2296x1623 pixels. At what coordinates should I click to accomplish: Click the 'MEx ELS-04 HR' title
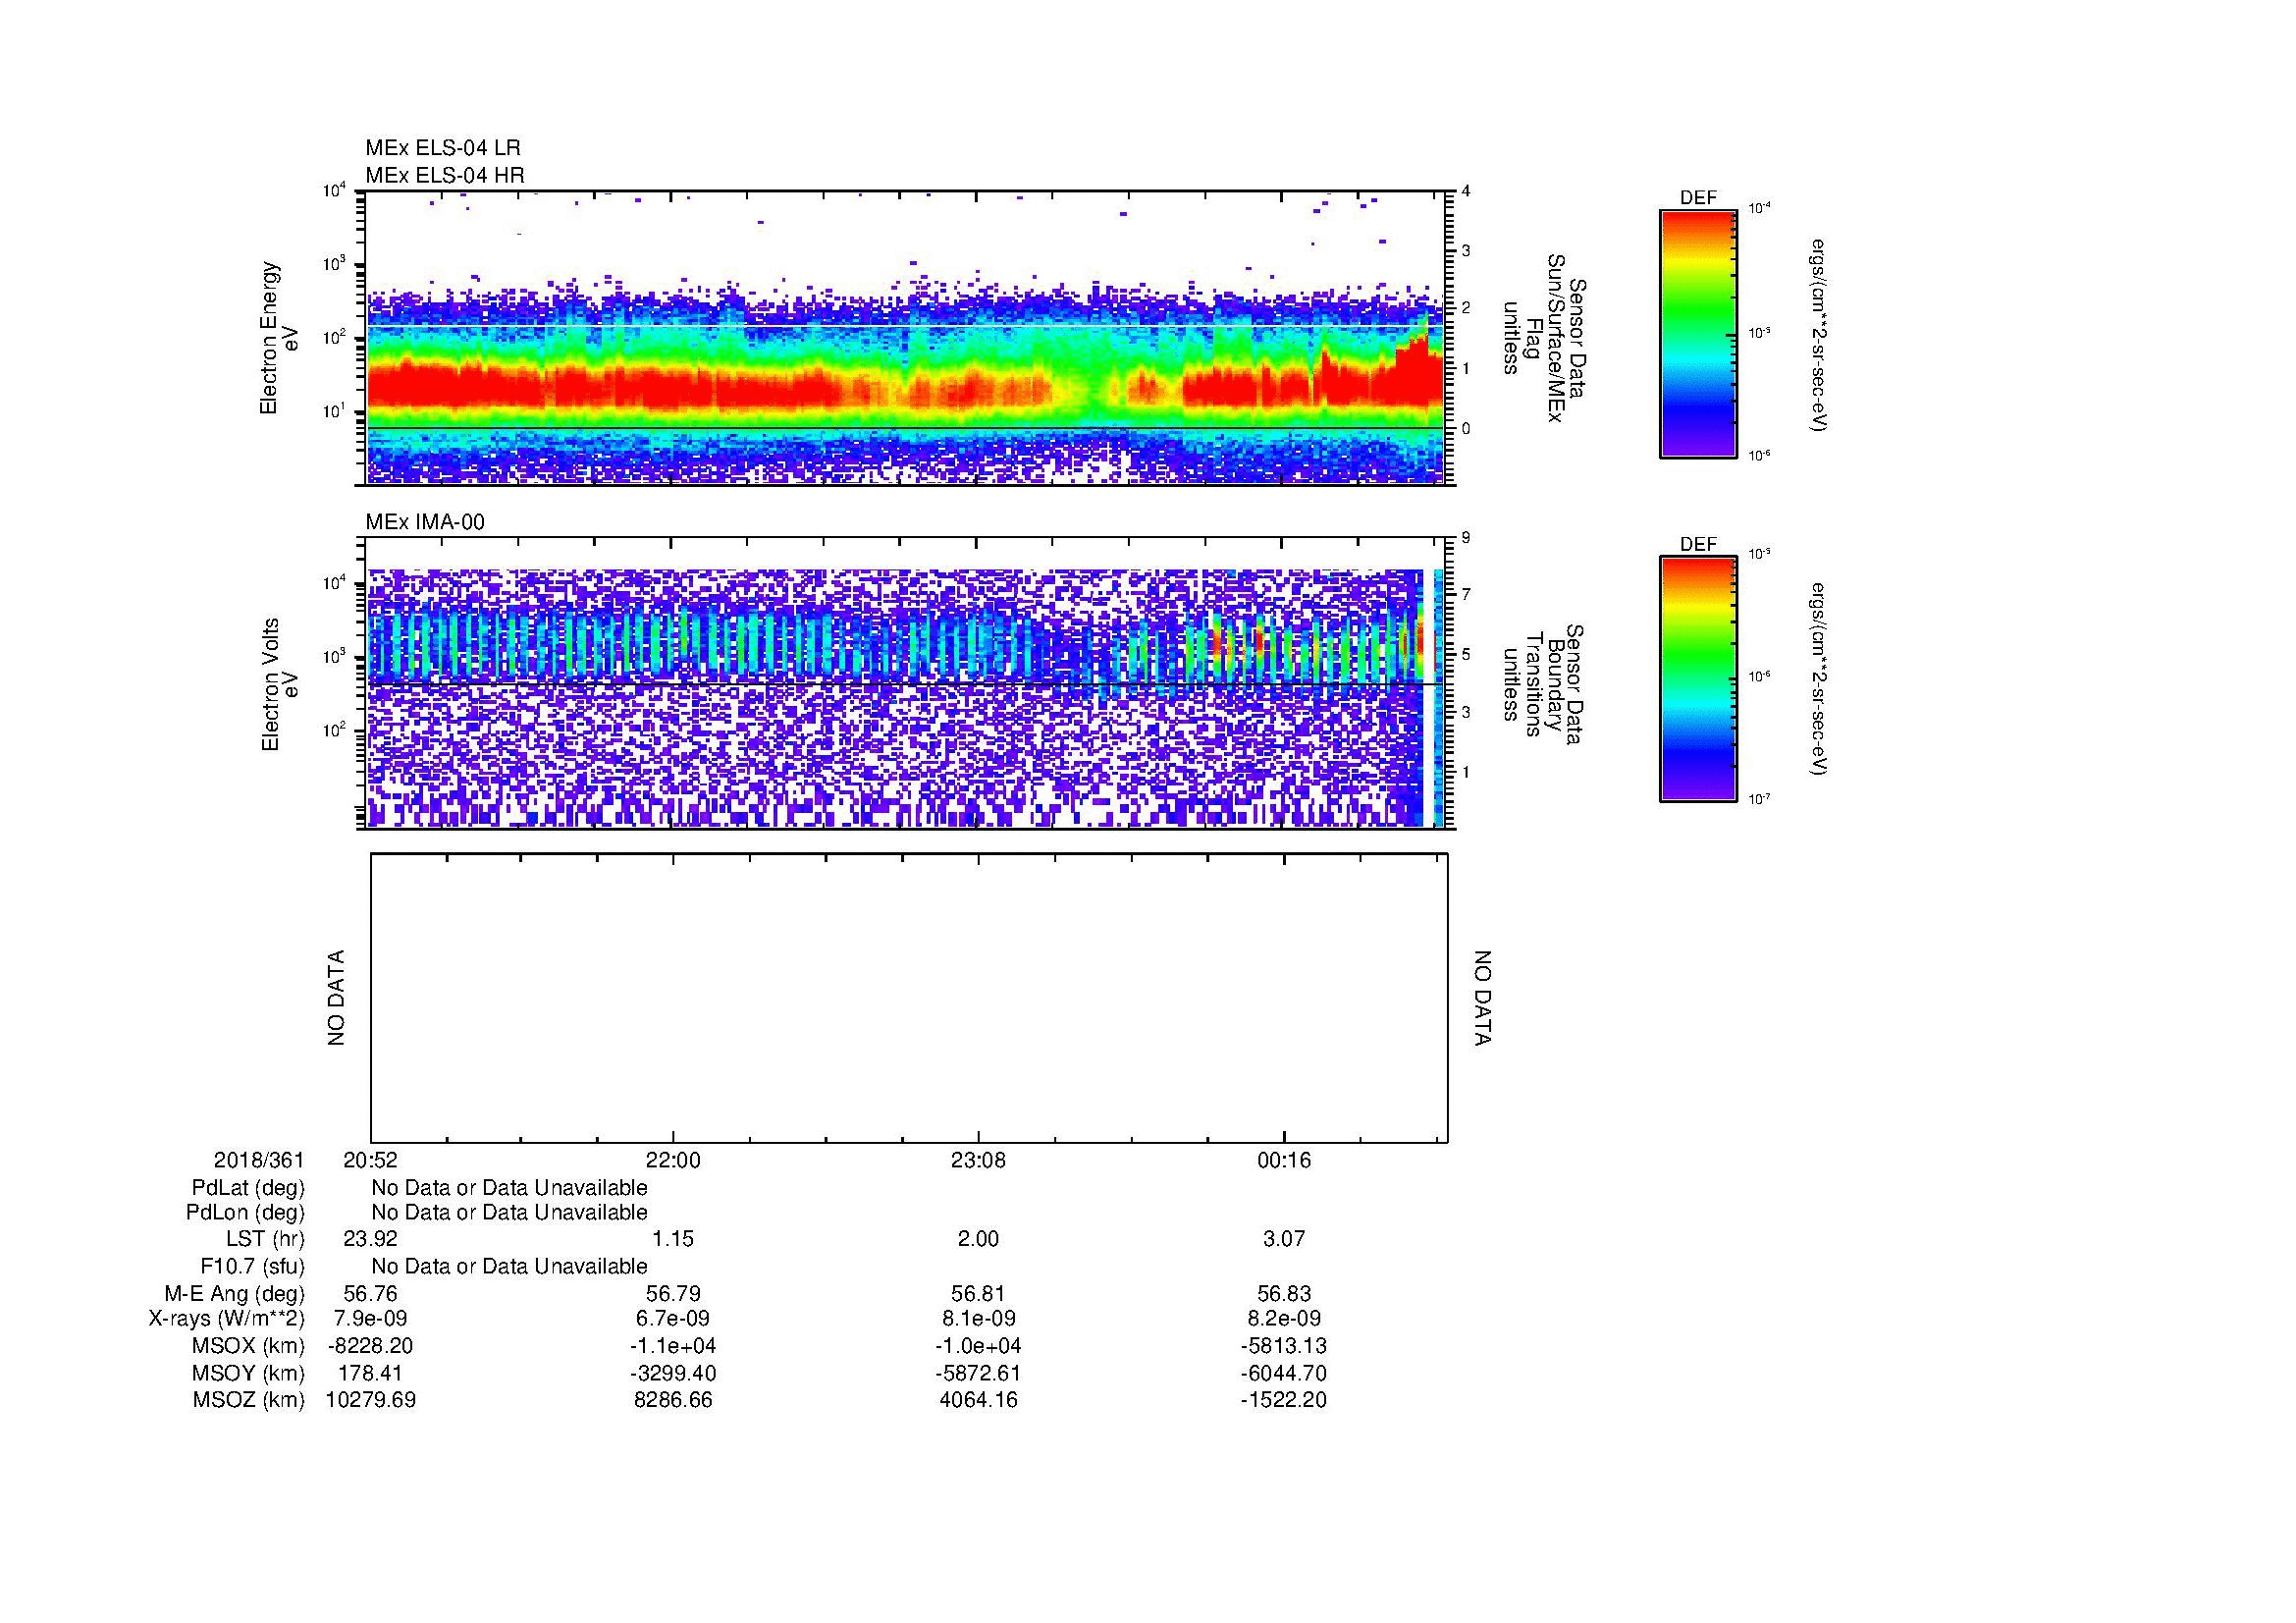[x=445, y=175]
